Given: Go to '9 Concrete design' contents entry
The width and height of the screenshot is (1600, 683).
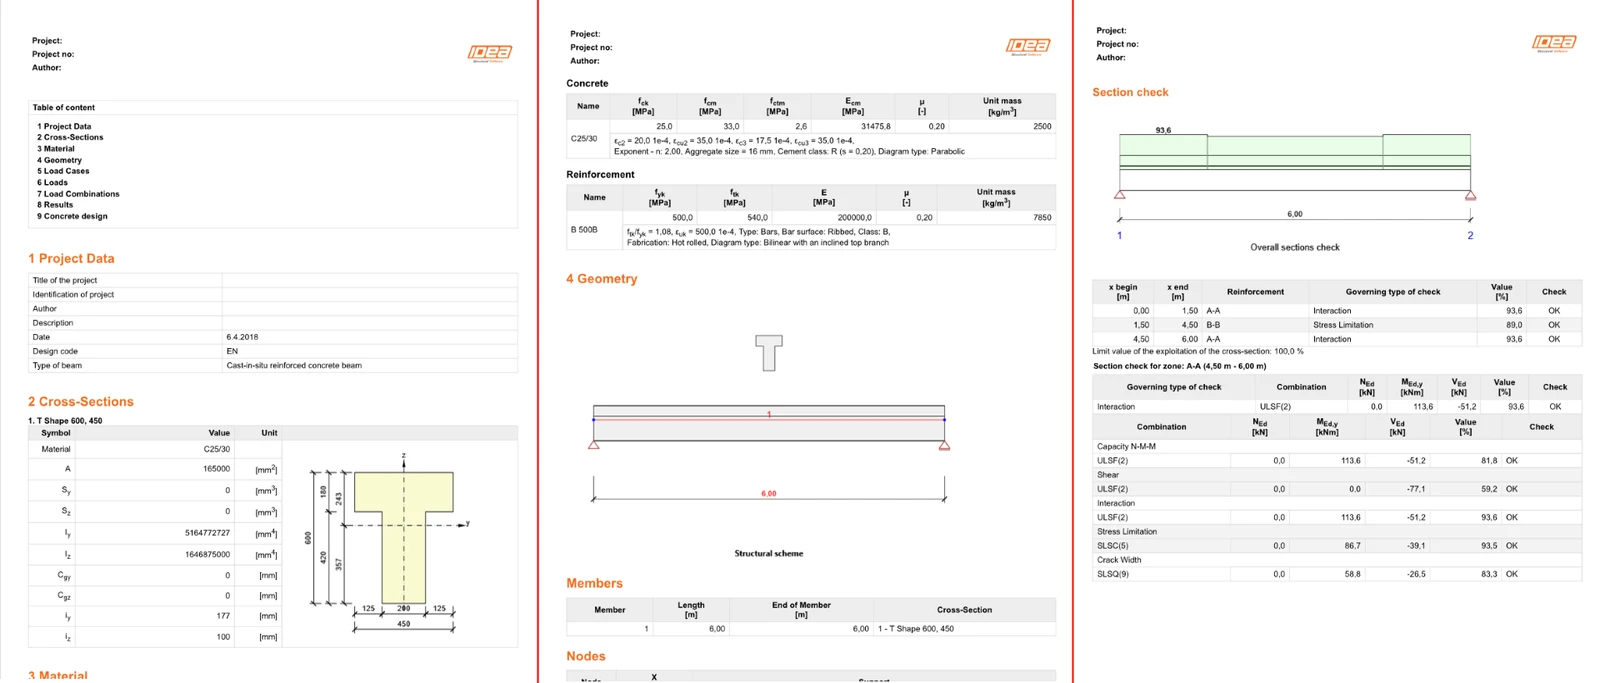Looking at the screenshot, I should [x=72, y=216].
